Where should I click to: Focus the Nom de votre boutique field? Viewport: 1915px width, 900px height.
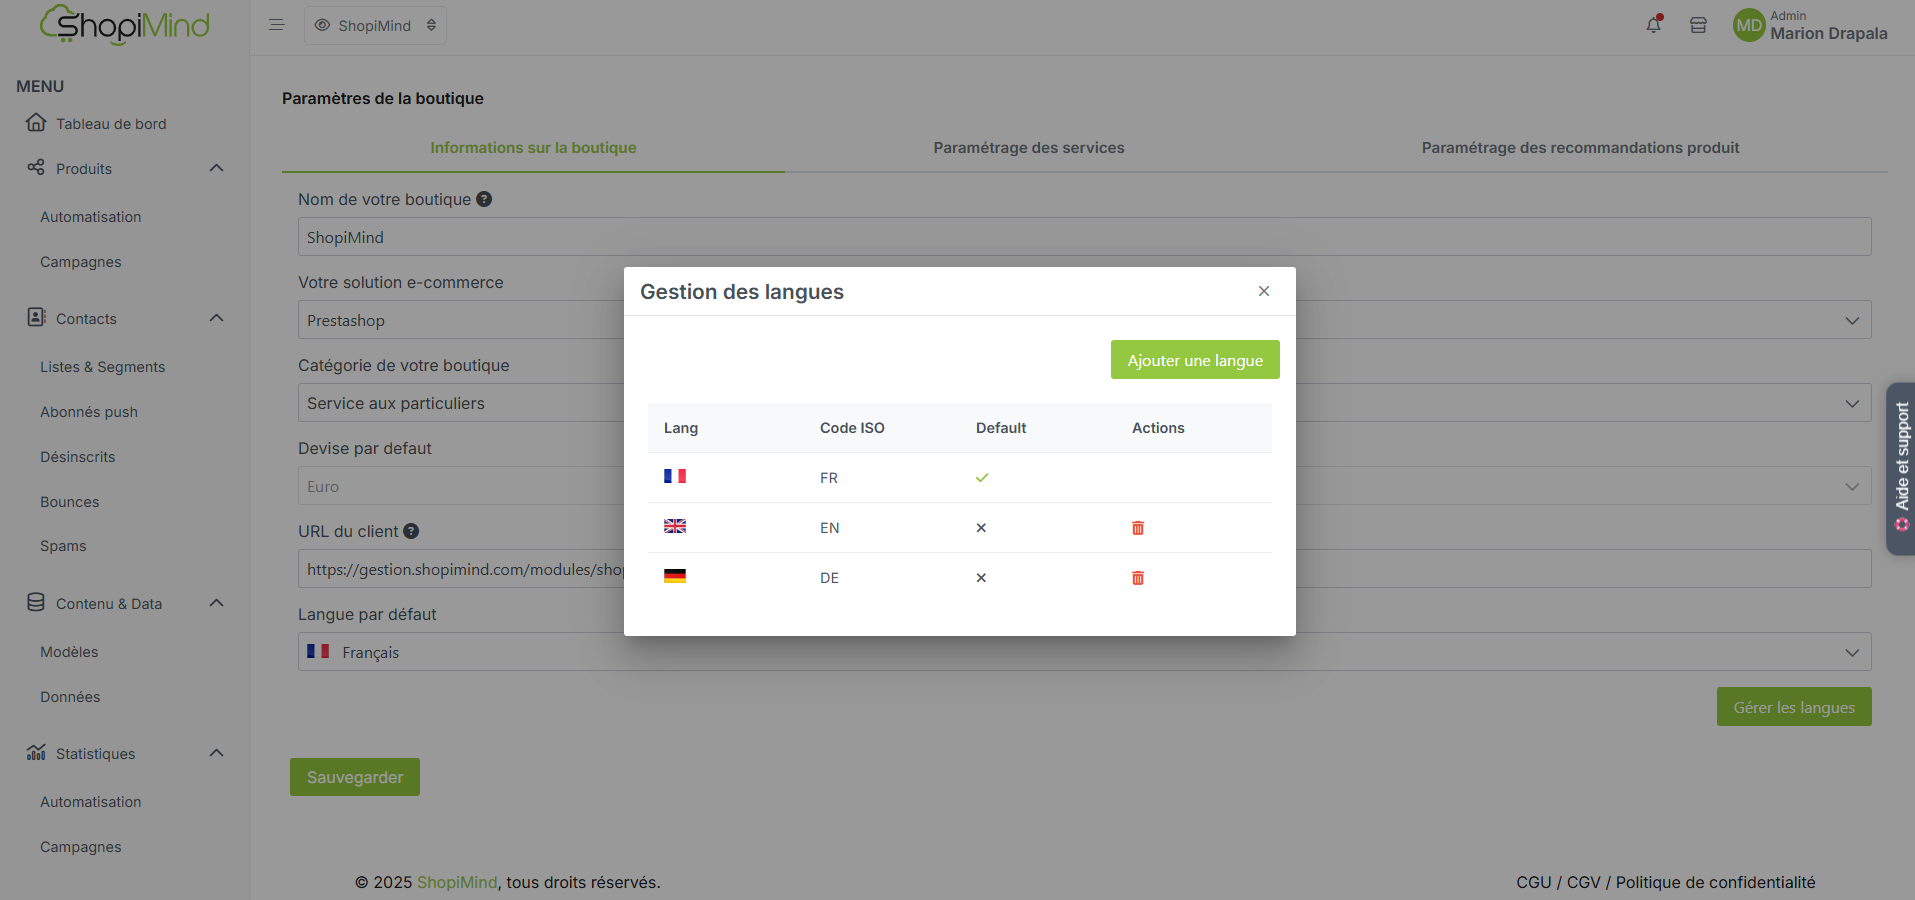tap(1084, 237)
